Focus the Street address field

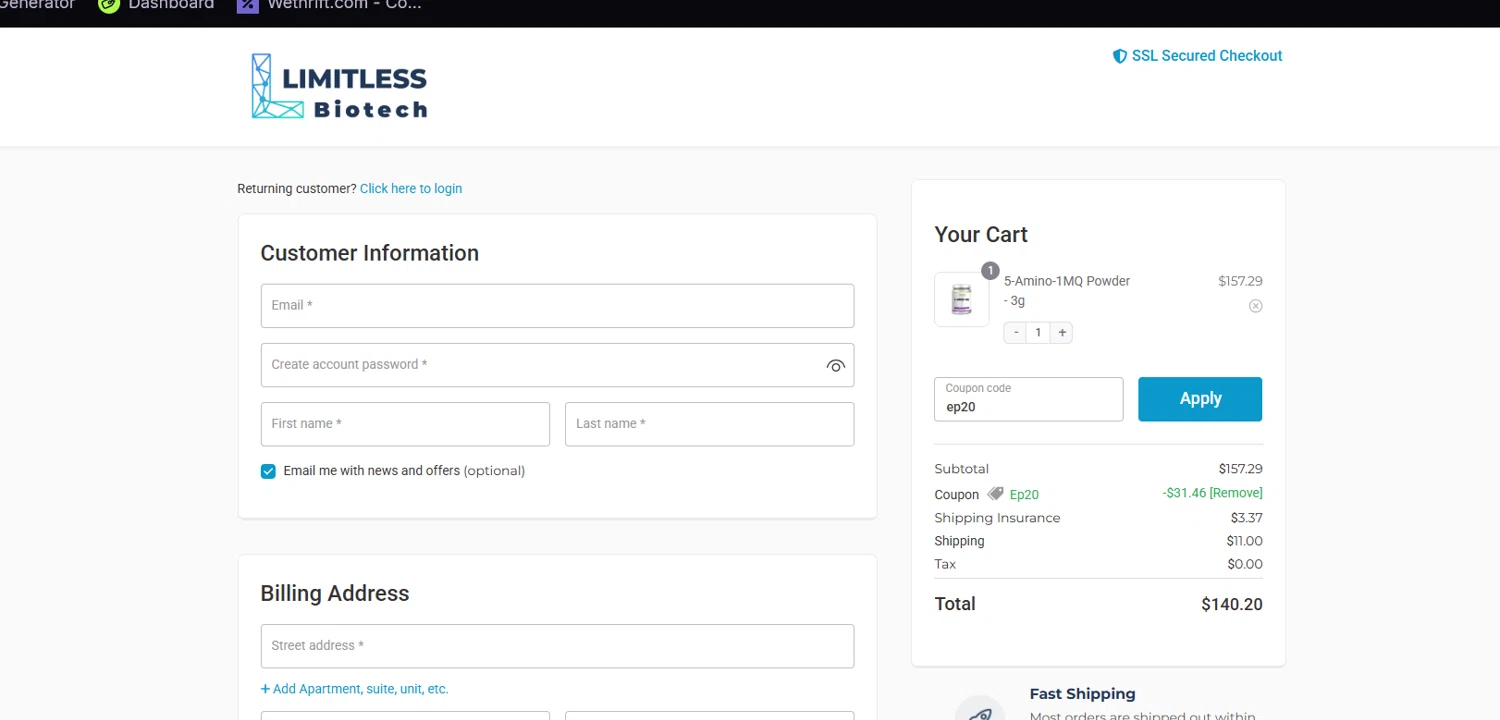click(x=557, y=646)
